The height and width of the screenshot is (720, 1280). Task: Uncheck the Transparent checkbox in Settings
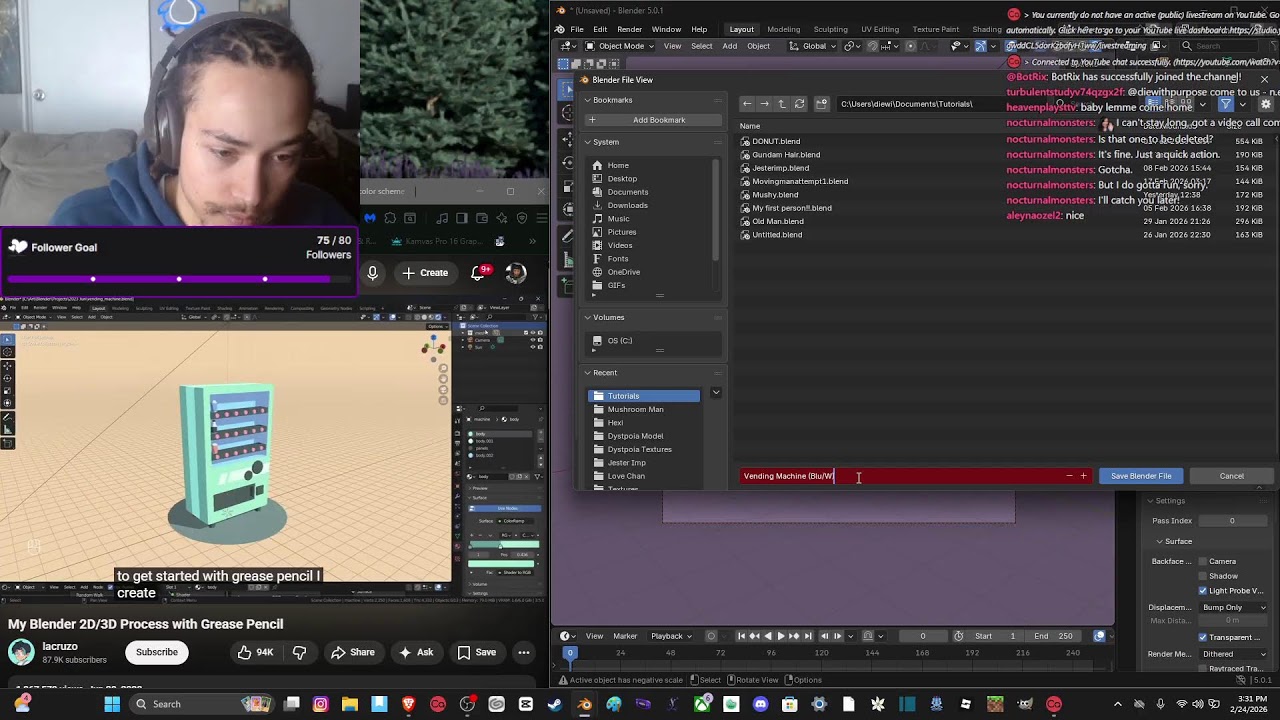coord(1203,637)
